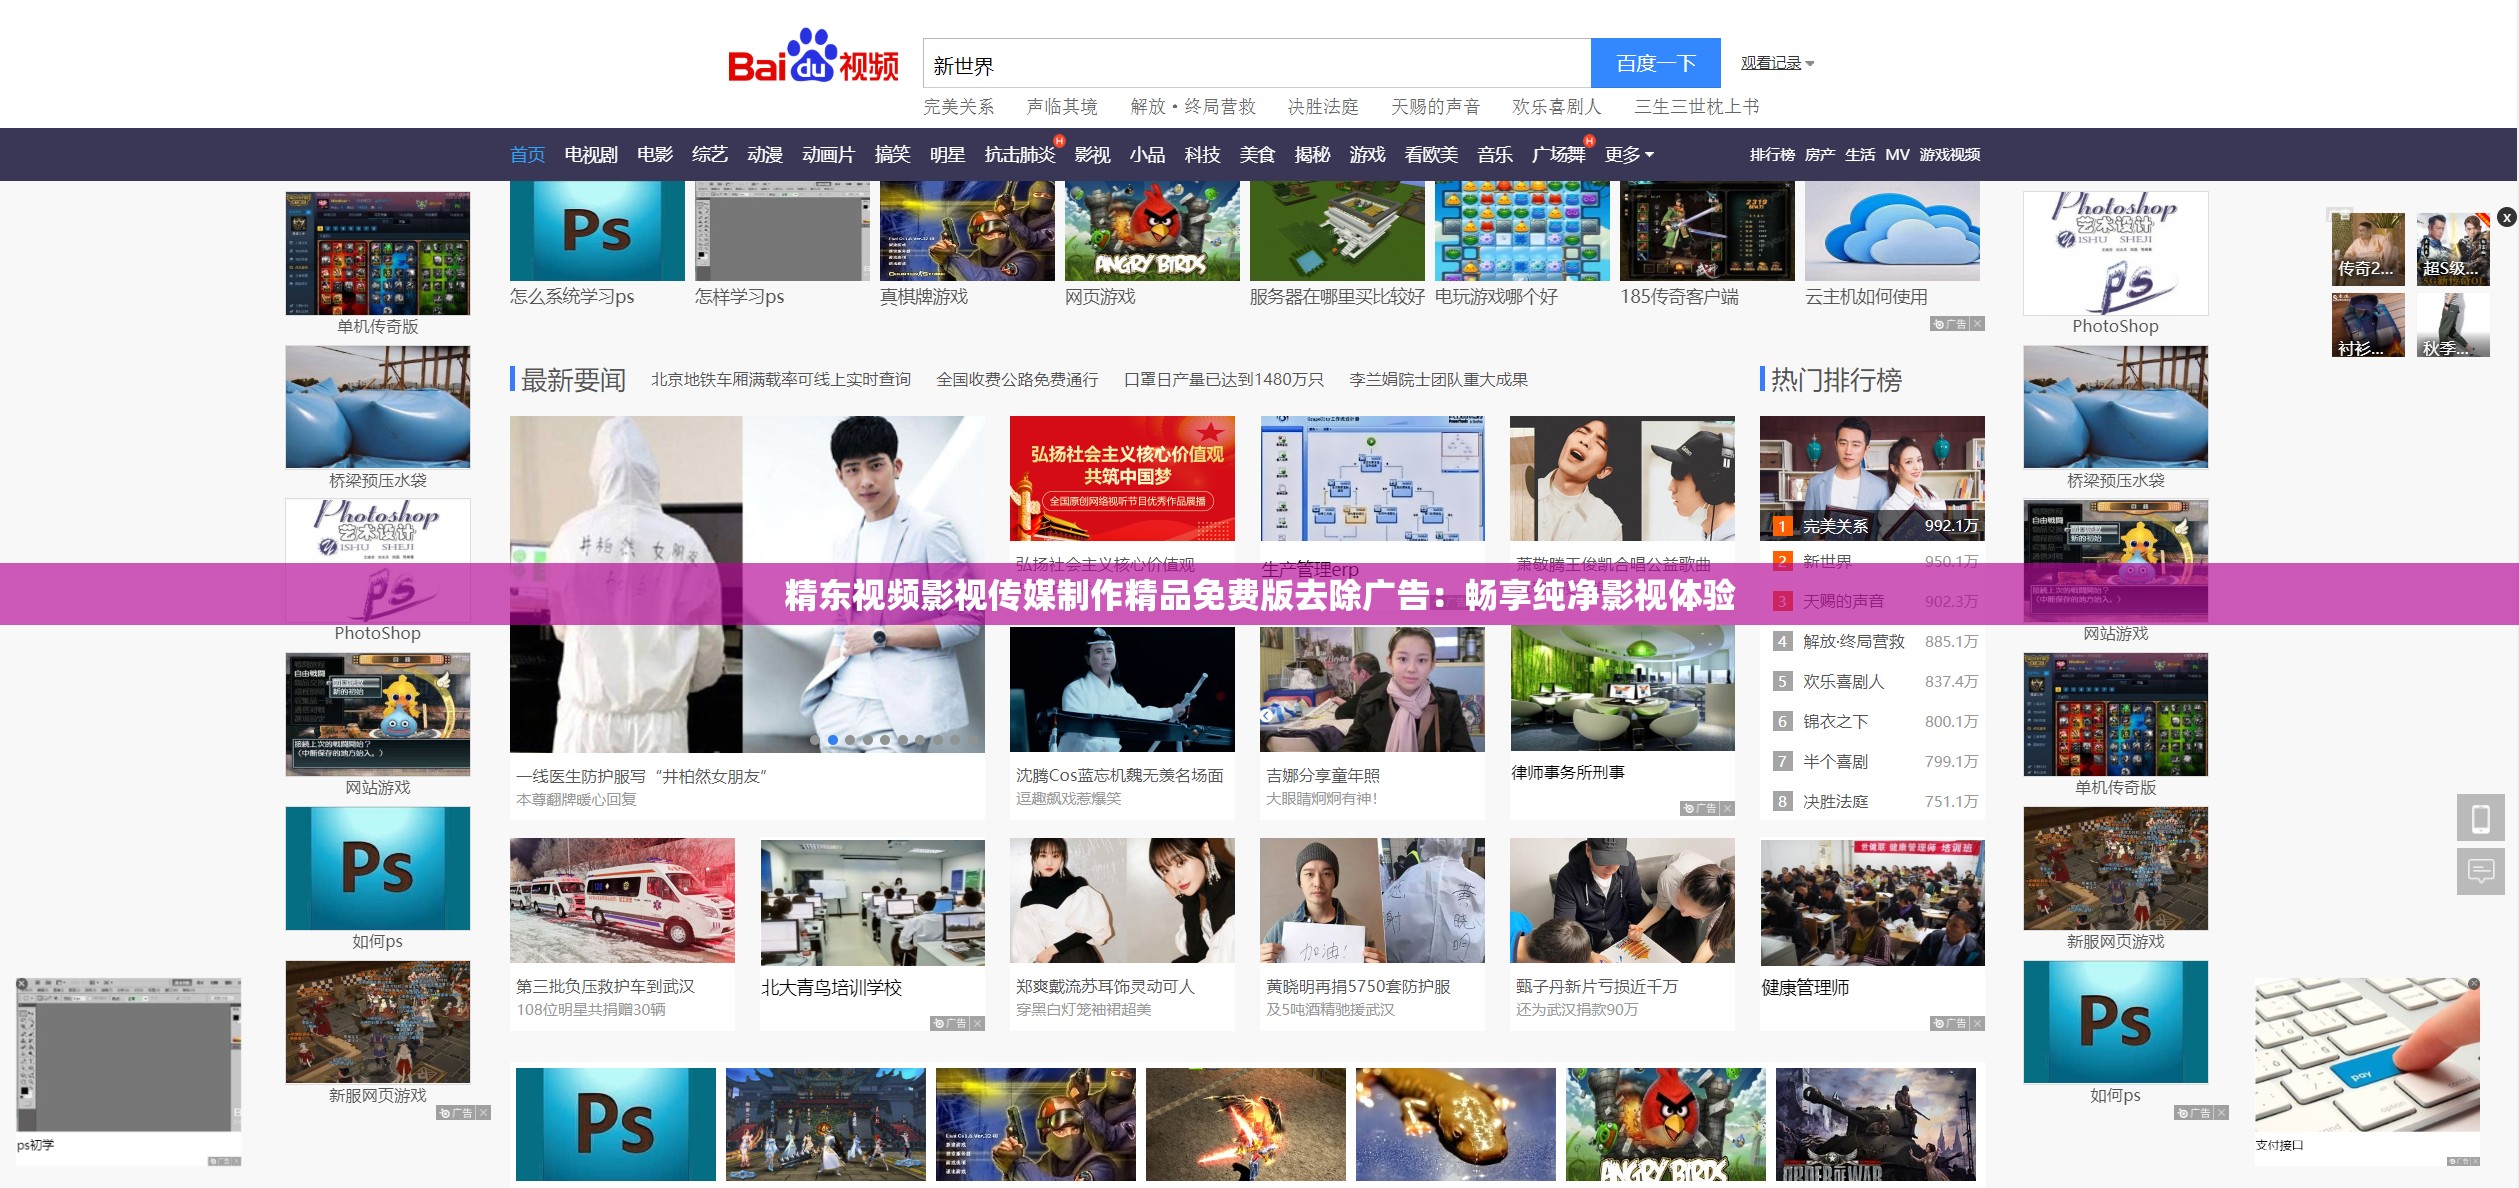Open news link 李兰娟院士团队重大成果
Viewport: 2519px width, 1188px height.
(1438, 380)
